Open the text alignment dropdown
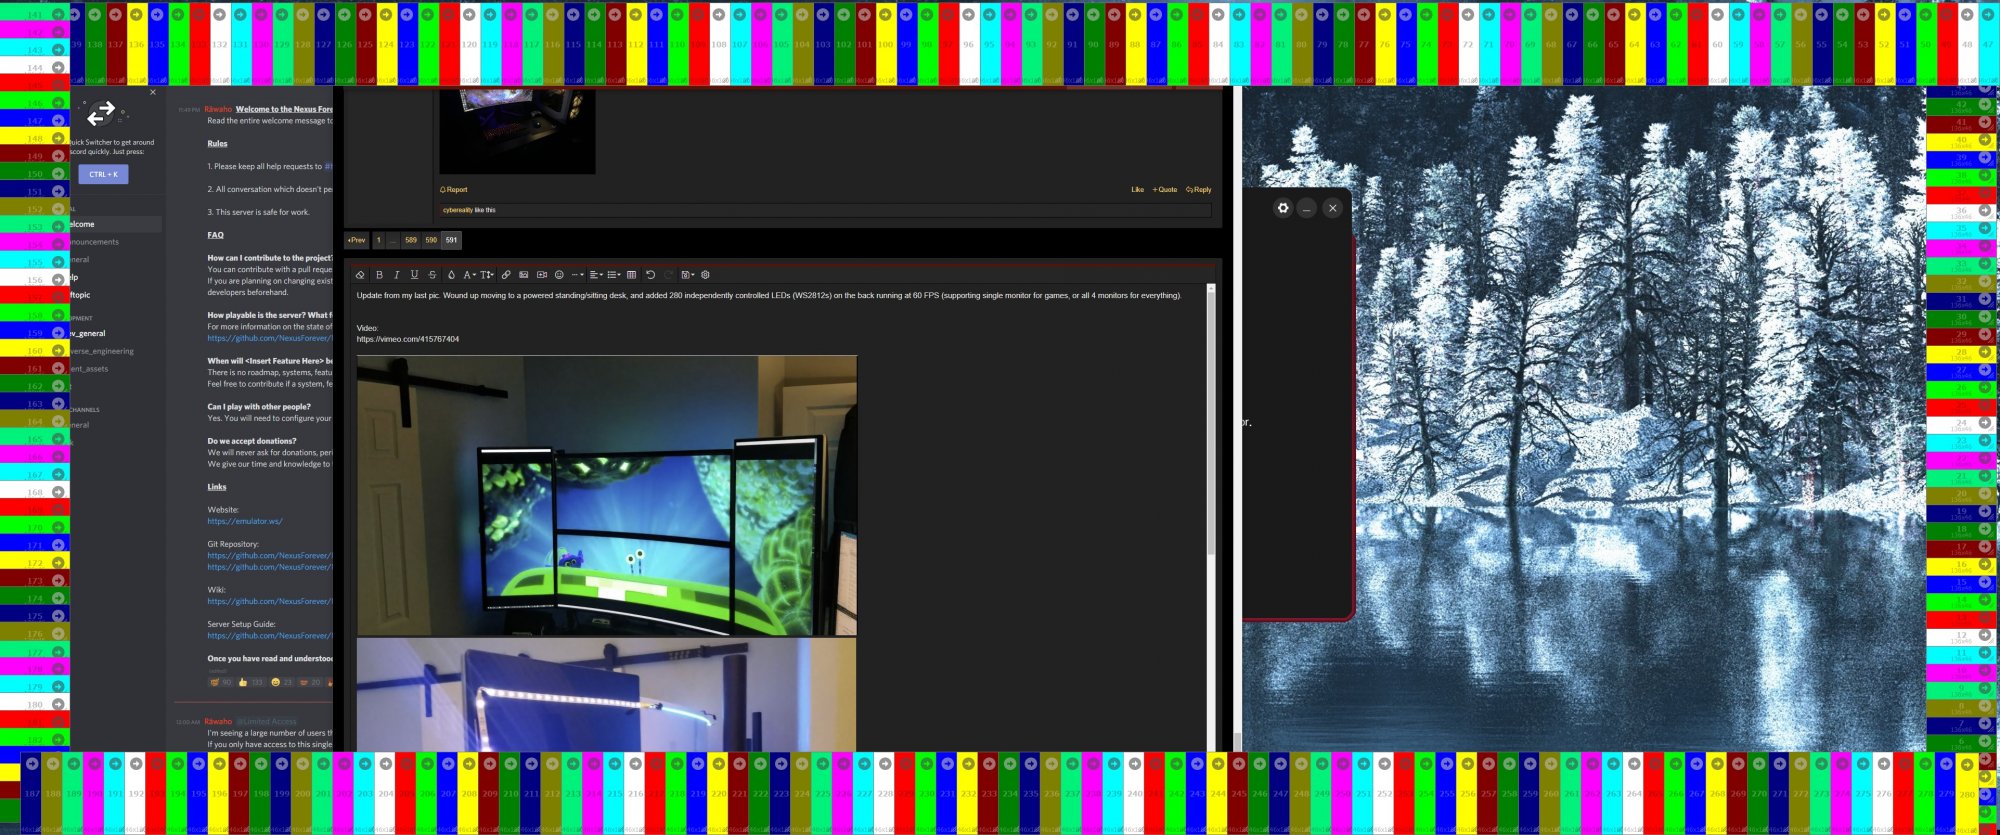Screen dimensions: 2000x835 (x=596, y=275)
